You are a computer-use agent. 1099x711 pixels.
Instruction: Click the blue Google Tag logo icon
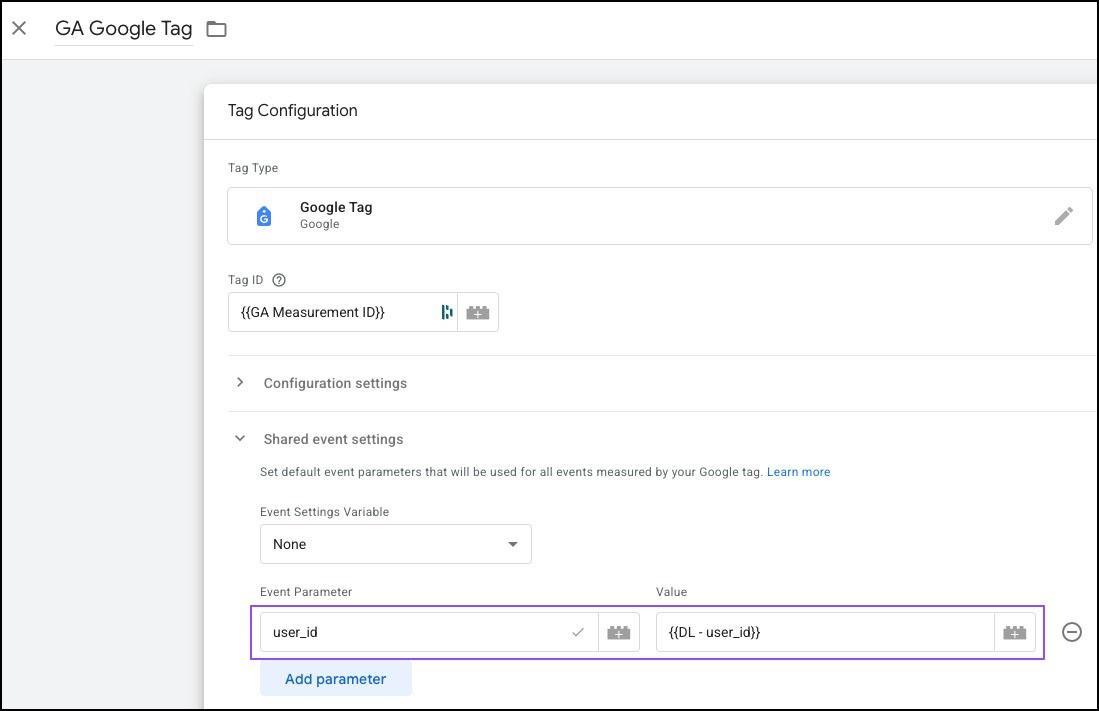264,216
